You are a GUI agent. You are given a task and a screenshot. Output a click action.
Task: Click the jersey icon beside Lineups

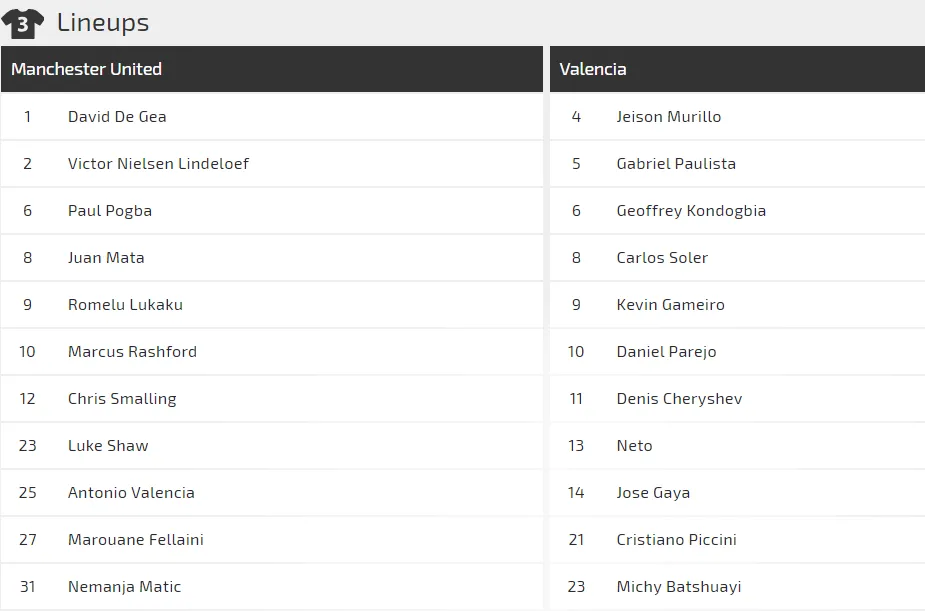22,22
